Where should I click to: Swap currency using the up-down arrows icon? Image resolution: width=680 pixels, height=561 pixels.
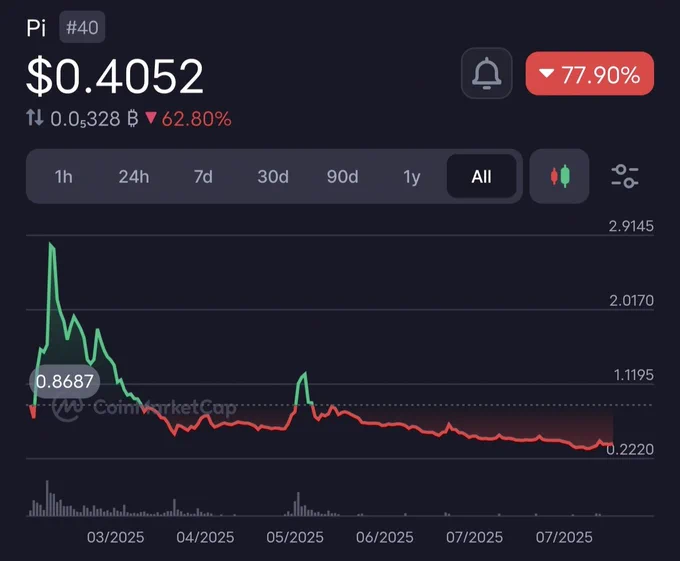tap(35, 117)
